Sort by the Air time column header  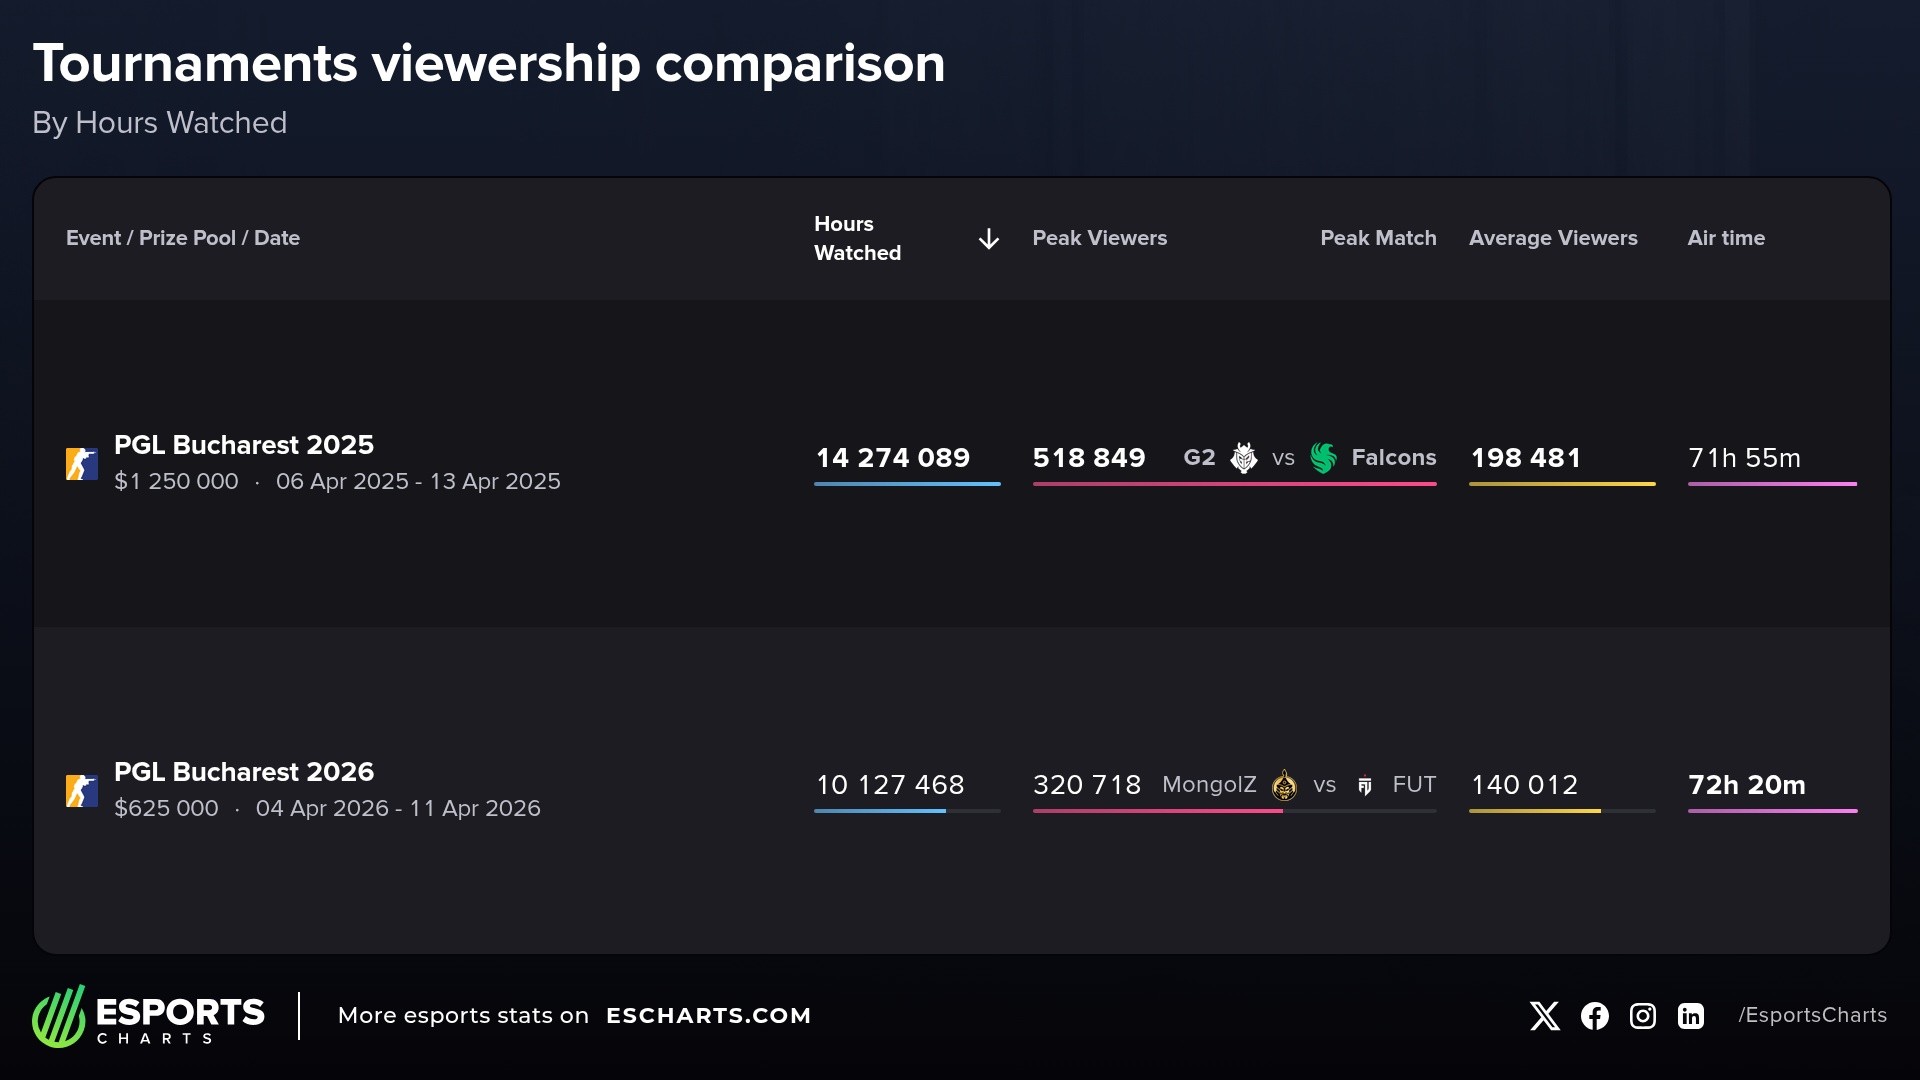tap(1726, 238)
